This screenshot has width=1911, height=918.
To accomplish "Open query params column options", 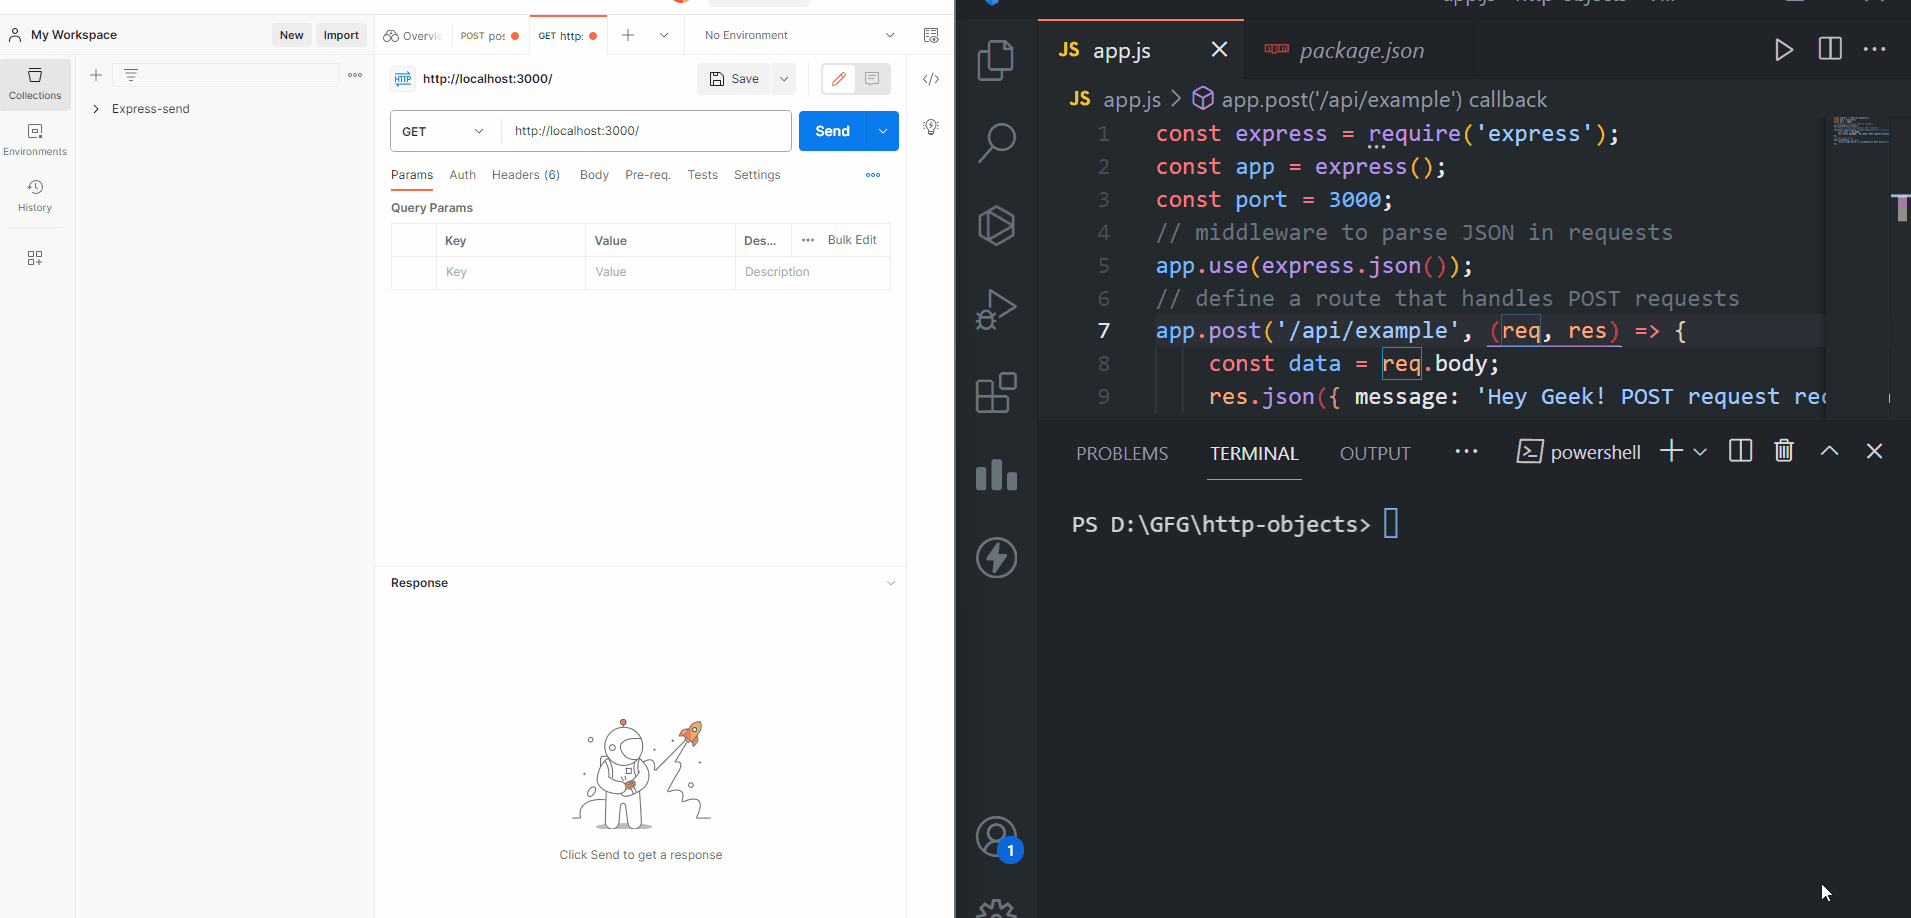I will tap(808, 240).
